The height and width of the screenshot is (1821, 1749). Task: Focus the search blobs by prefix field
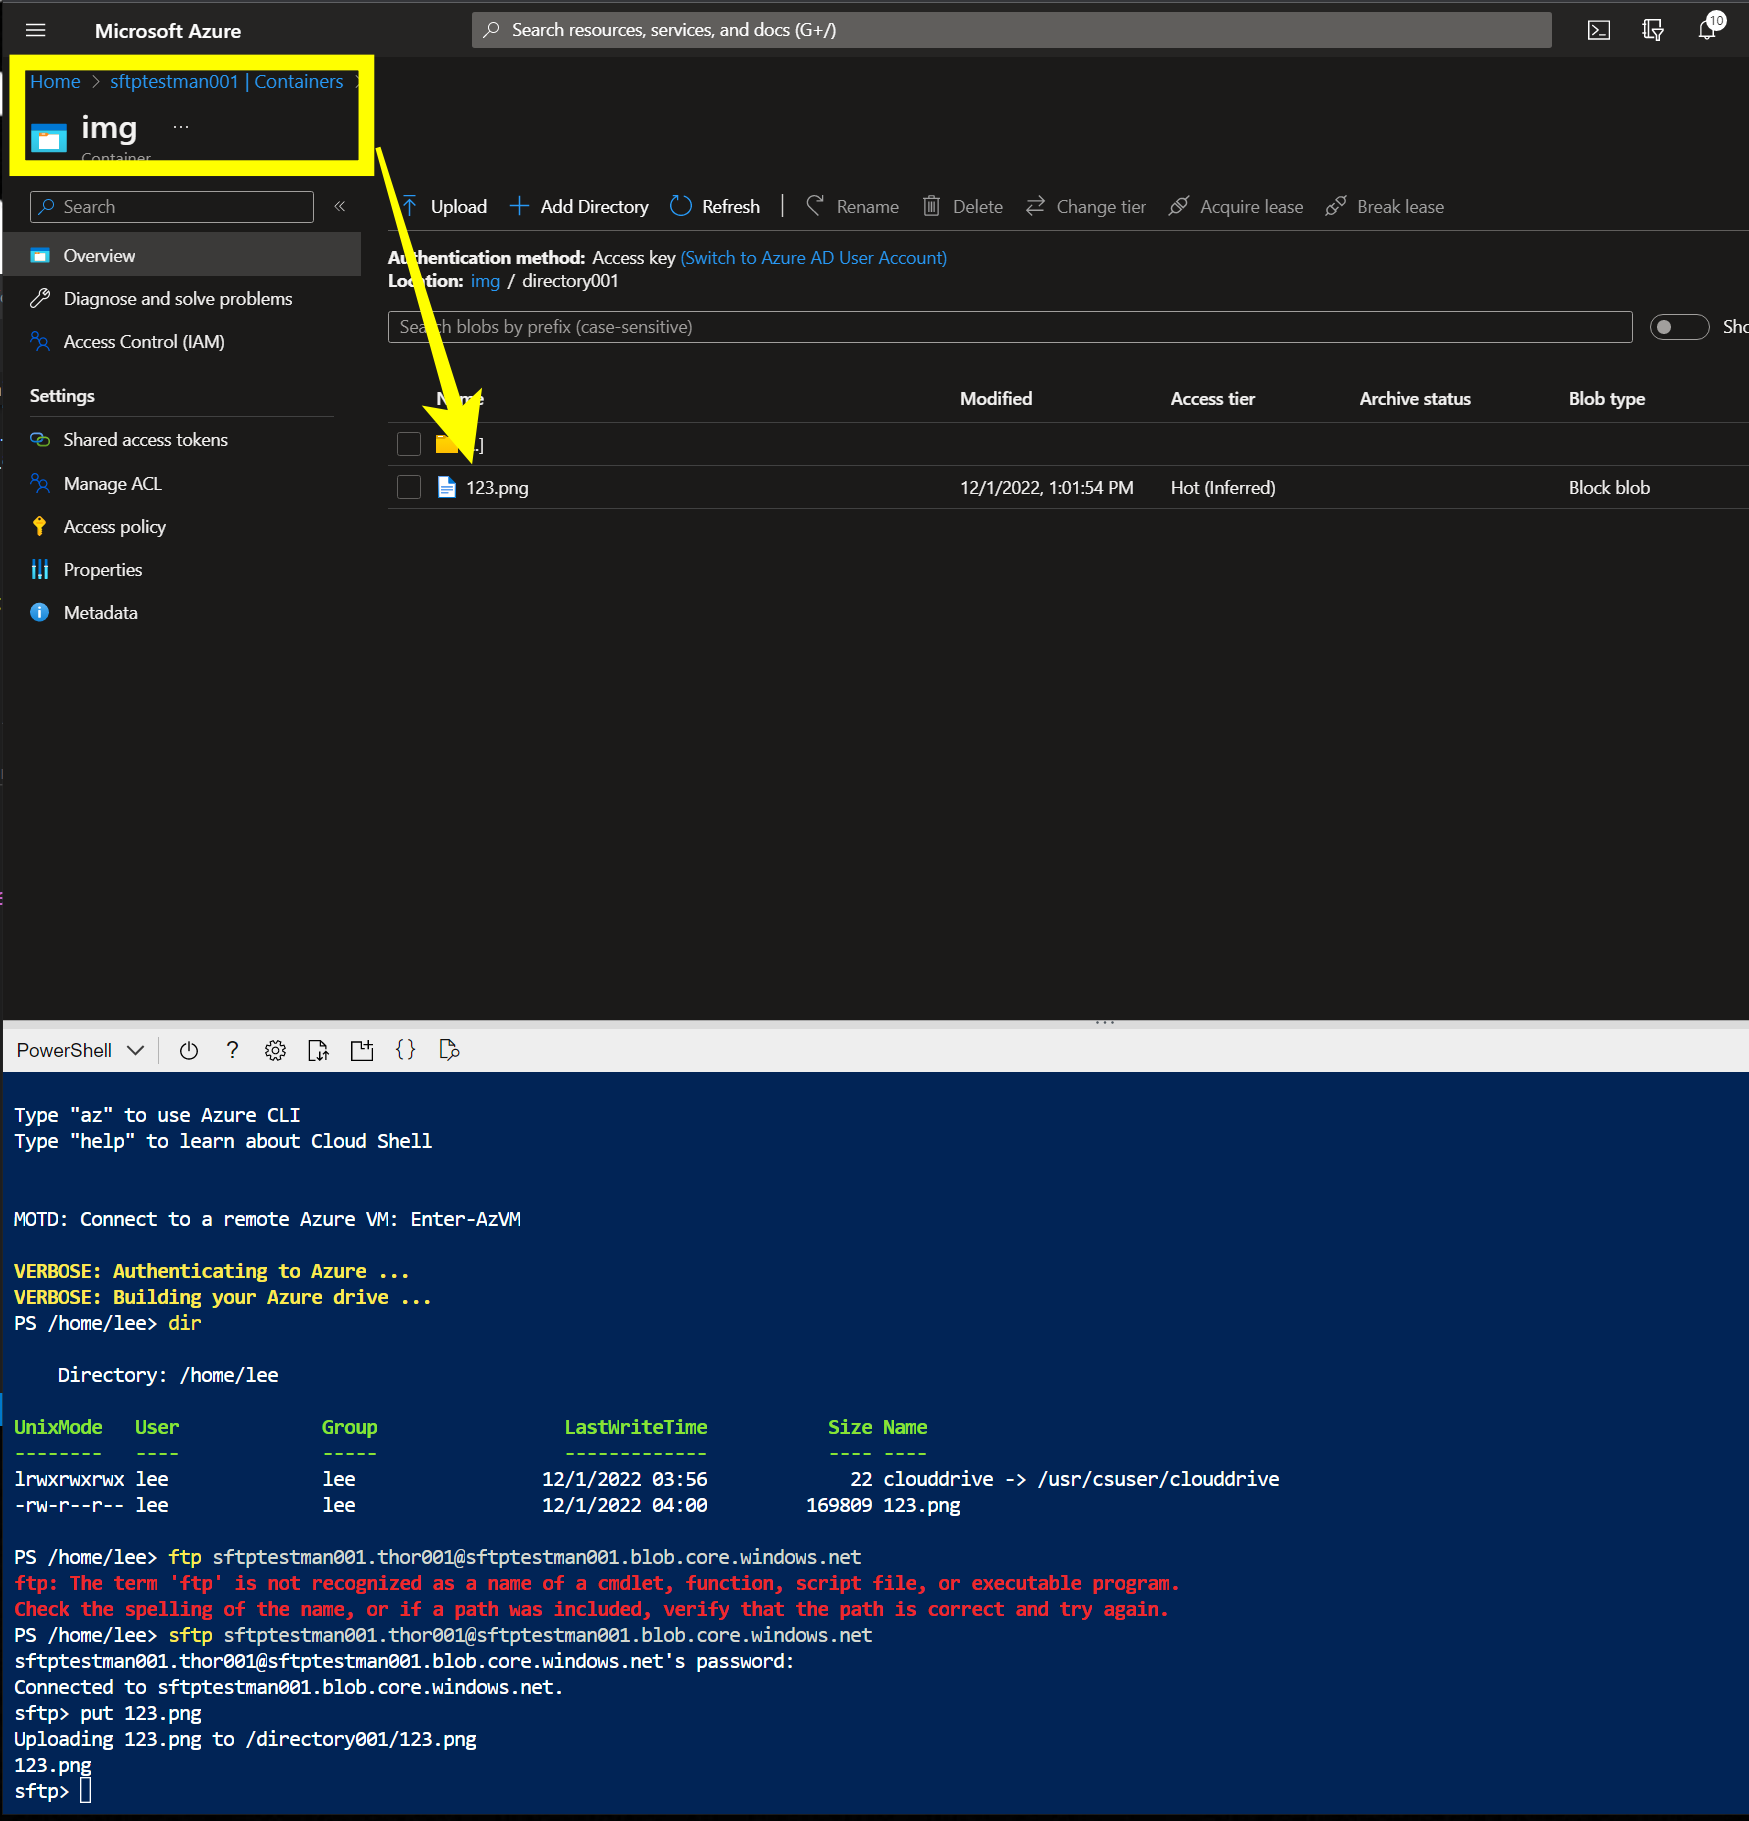1010,327
